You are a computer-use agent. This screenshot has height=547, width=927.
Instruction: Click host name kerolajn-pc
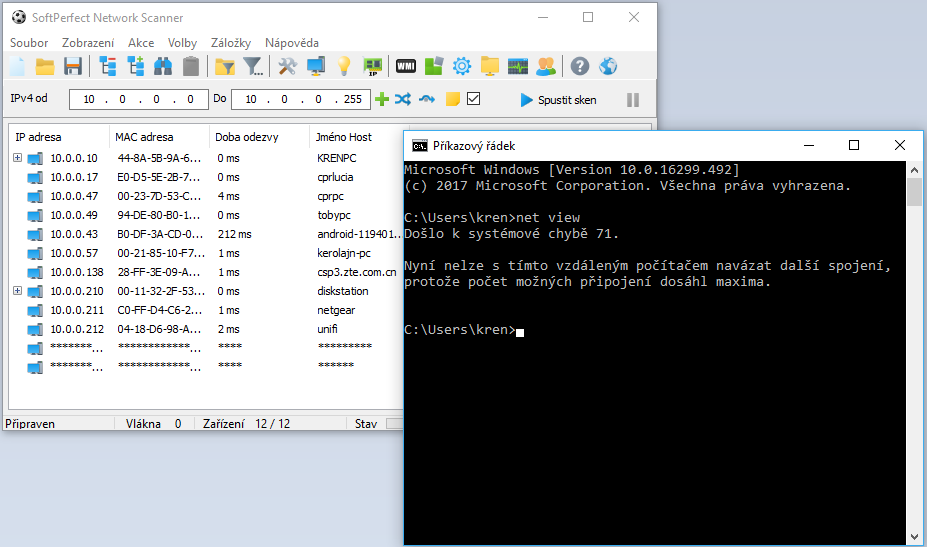tap(344, 253)
